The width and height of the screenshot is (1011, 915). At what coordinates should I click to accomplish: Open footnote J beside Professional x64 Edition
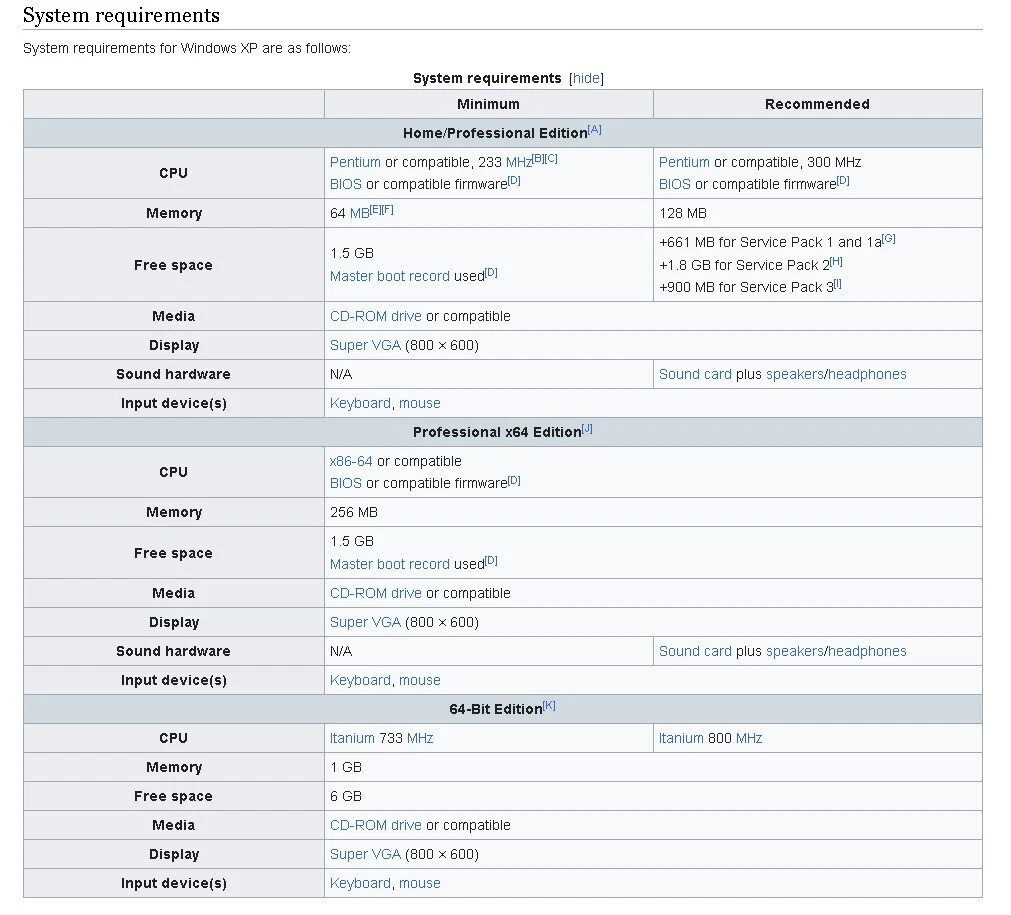(x=587, y=429)
